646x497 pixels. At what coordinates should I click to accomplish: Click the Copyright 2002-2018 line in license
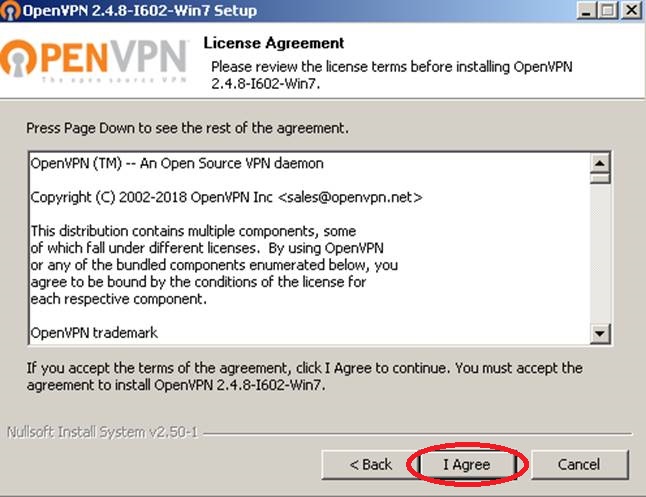[x=226, y=197]
